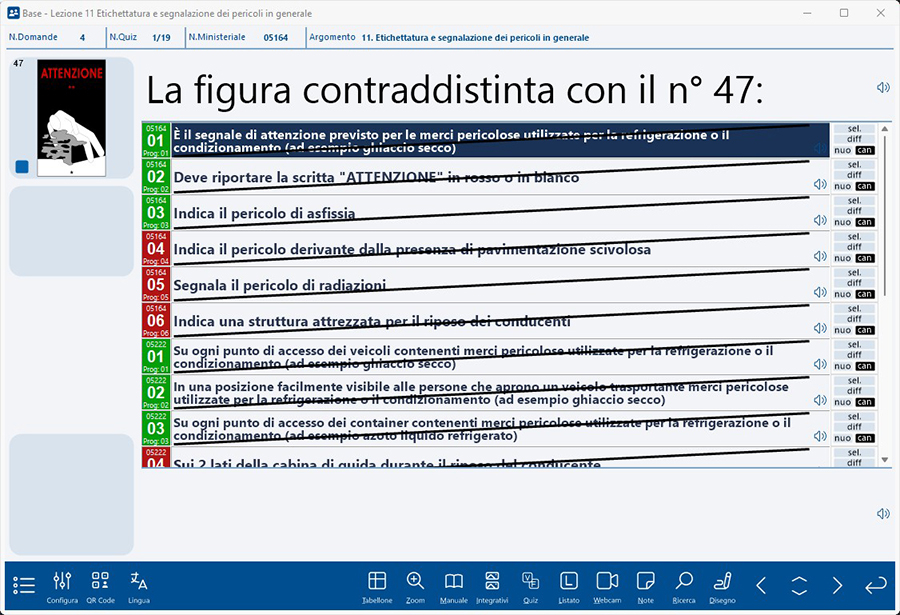The image size is (900, 615).
Task: Activate the Disegno drawing tool
Action: pos(722,586)
